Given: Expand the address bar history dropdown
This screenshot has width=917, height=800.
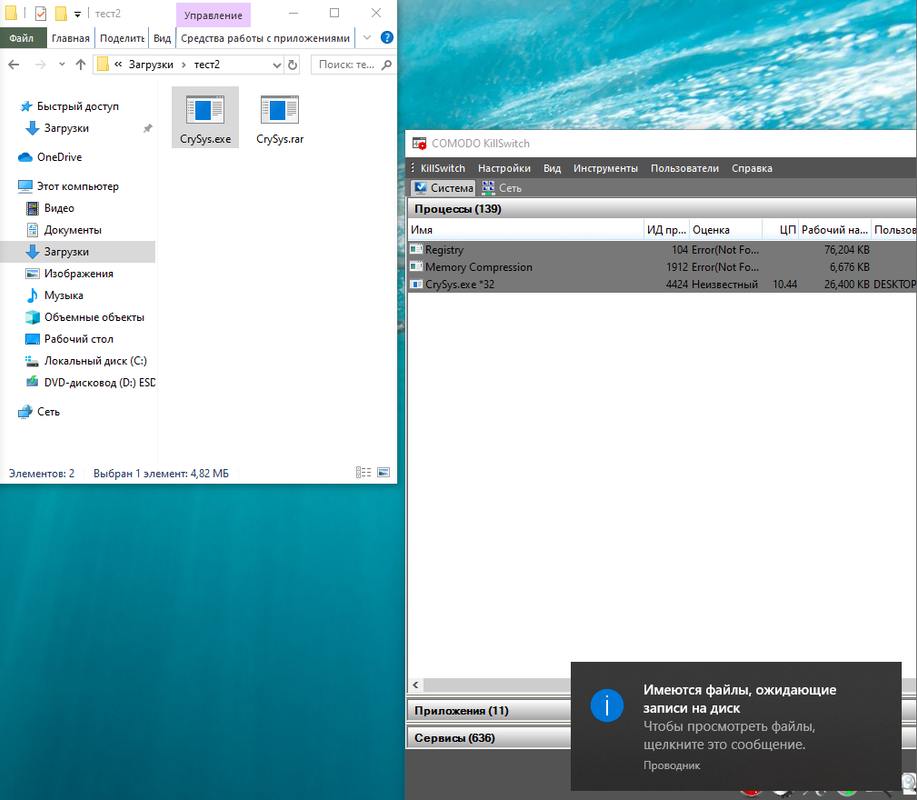Looking at the screenshot, I should (x=277, y=65).
